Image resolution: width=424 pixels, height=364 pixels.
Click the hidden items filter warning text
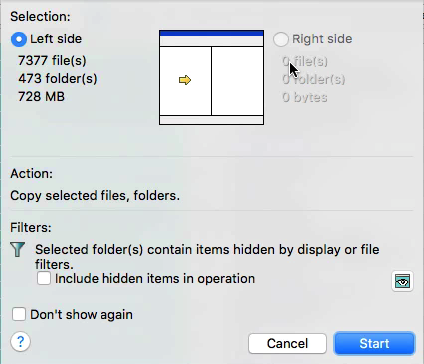(x=207, y=257)
